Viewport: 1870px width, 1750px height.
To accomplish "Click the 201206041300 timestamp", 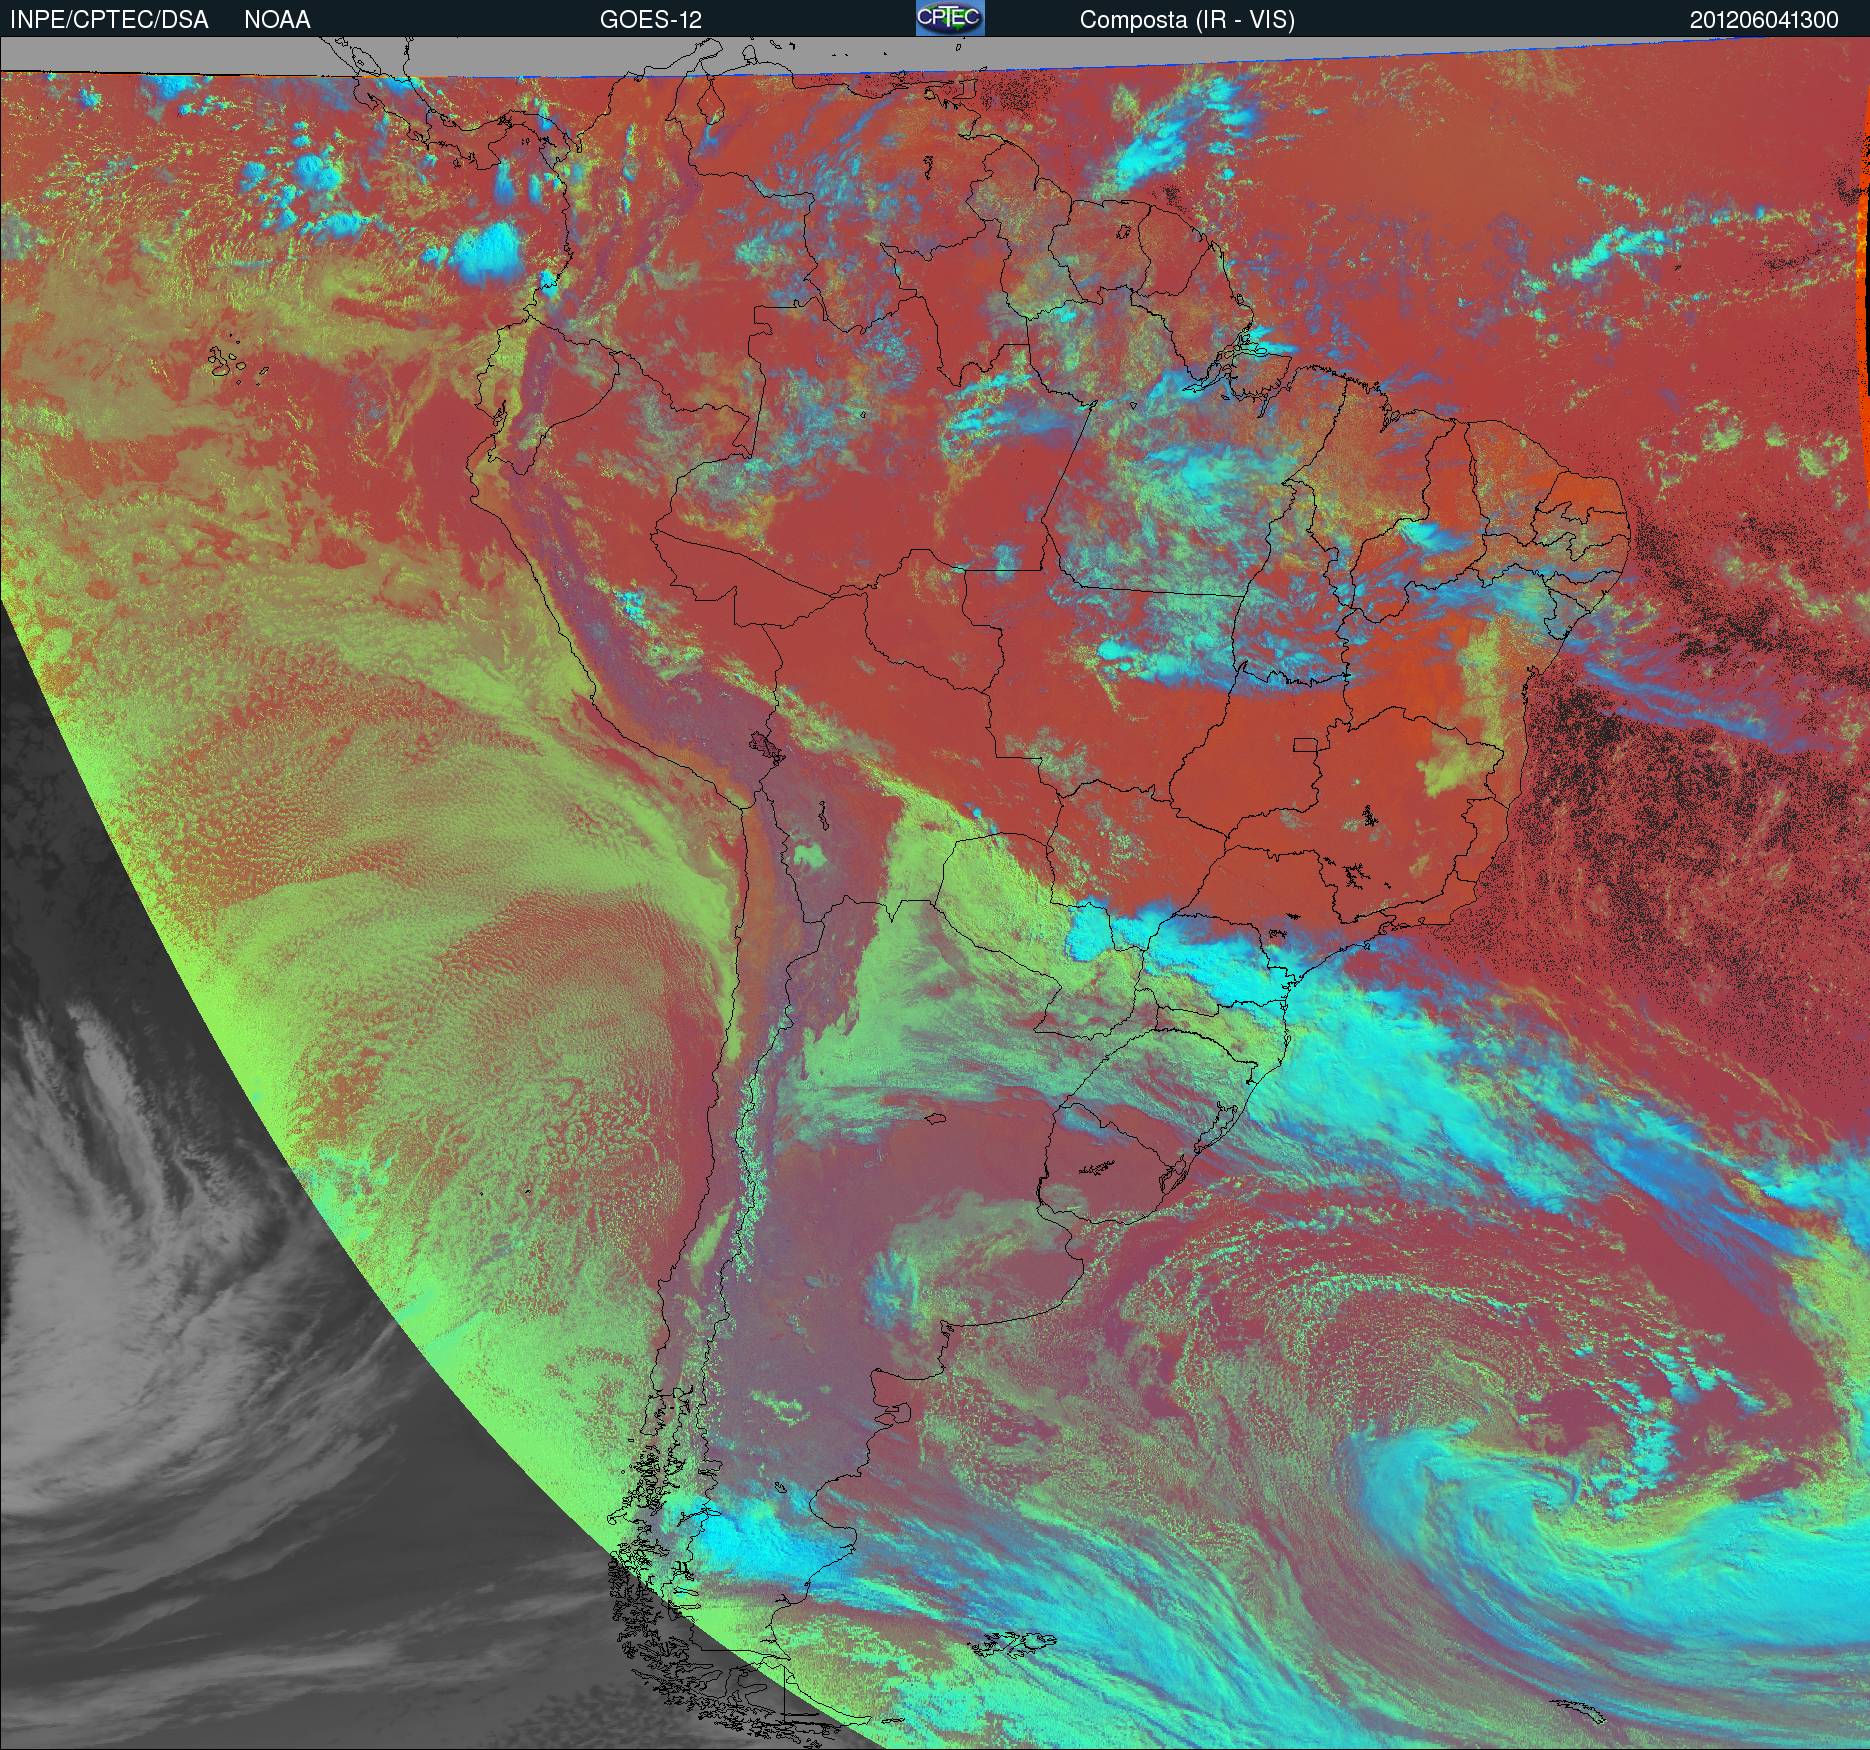I will (1764, 20).
